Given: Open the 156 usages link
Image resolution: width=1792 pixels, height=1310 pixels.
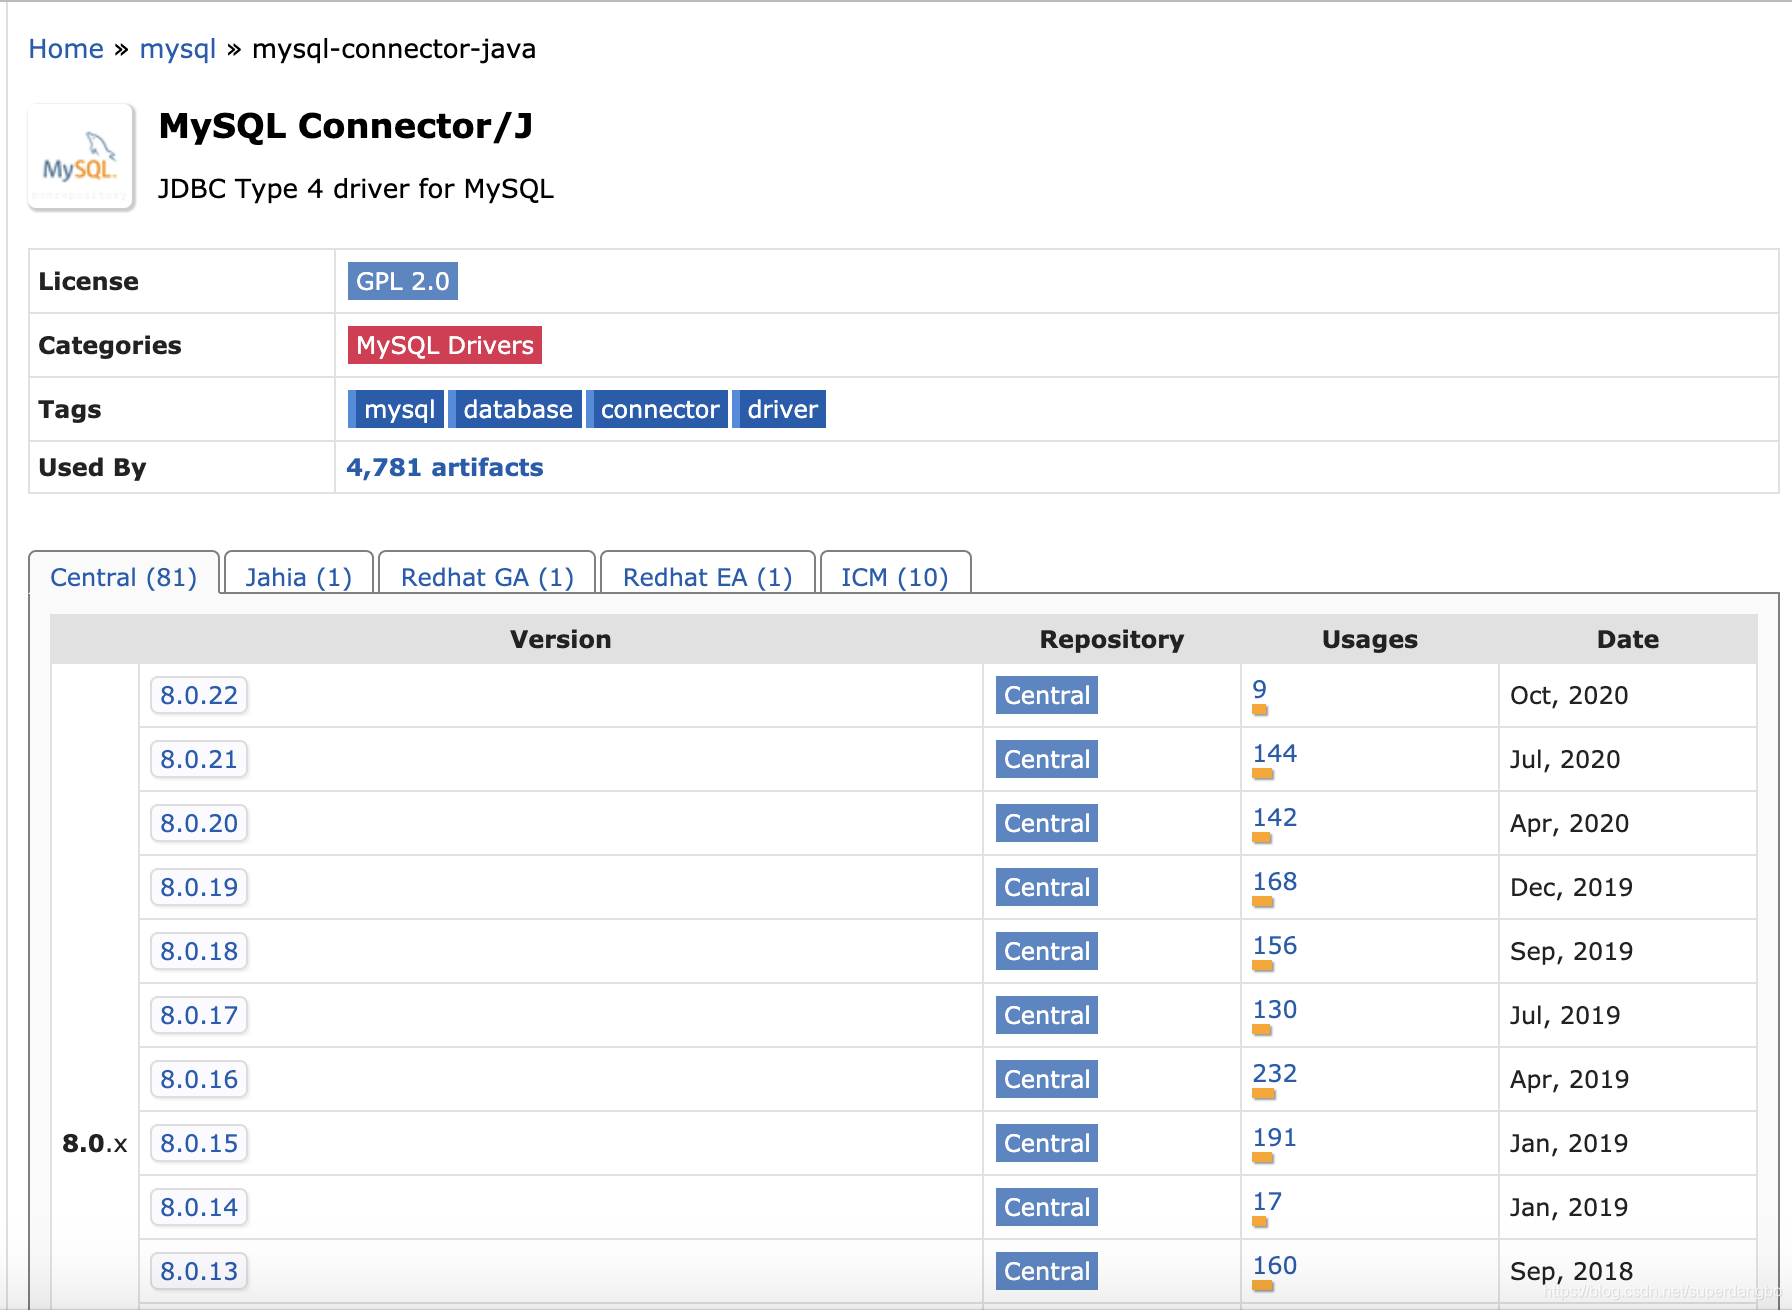Looking at the screenshot, I should coord(1275,945).
